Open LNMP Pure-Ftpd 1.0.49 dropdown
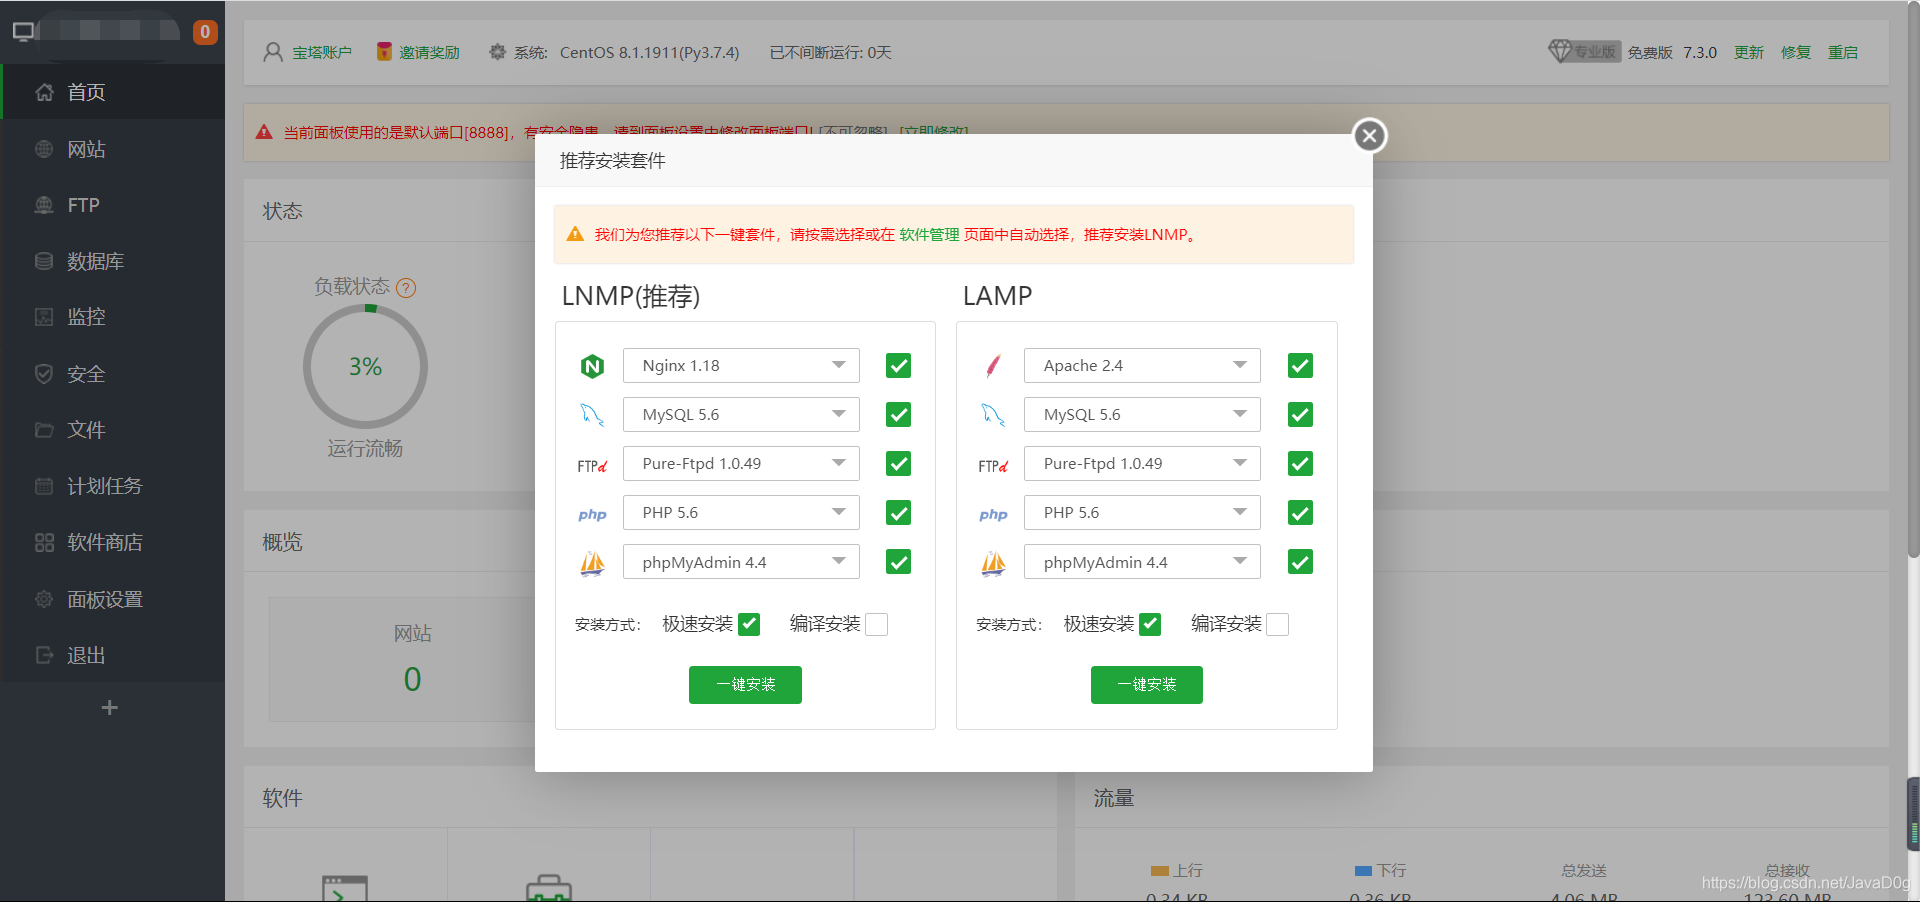 (741, 464)
